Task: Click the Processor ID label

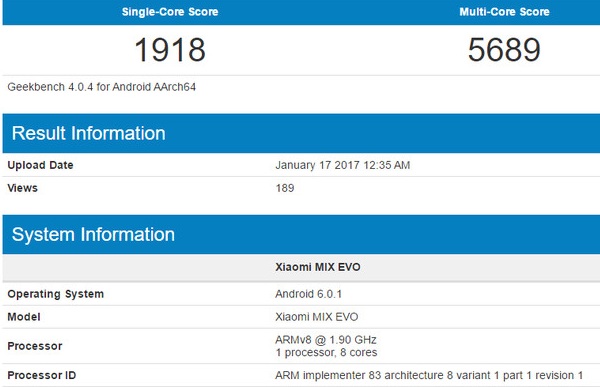Action: 41,375
